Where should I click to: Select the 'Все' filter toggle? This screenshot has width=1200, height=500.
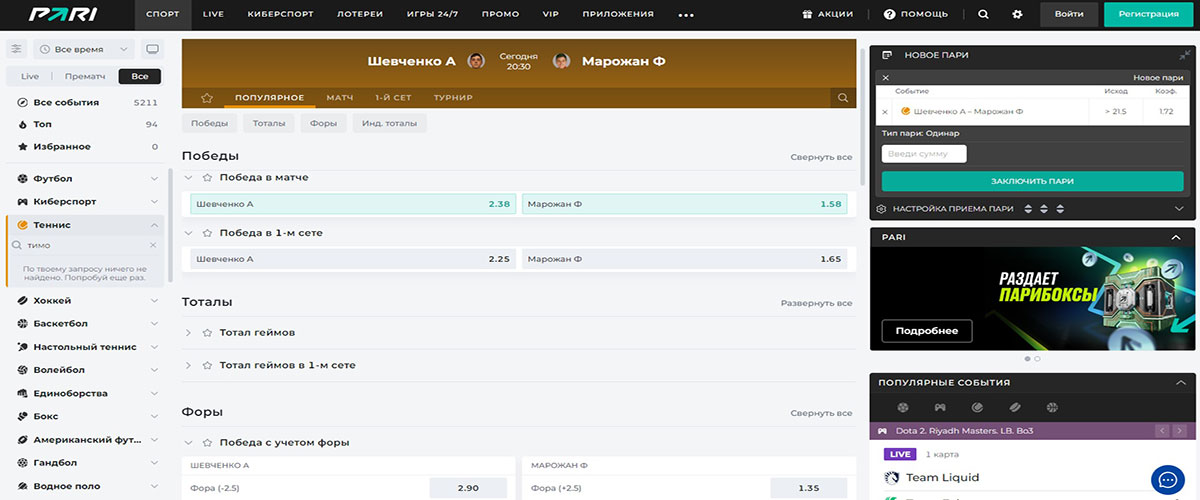click(x=140, y=76)
